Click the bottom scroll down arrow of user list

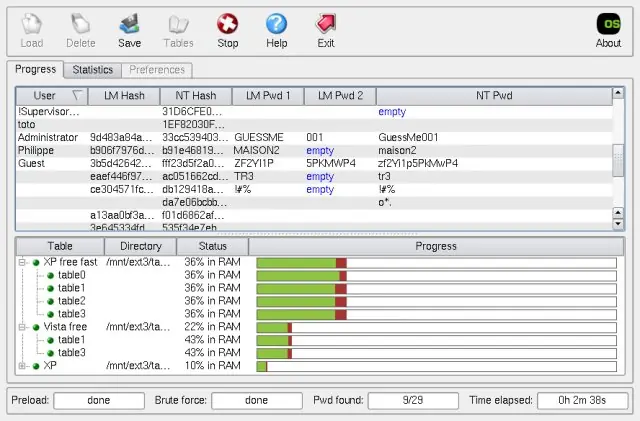click(x=618, y=224)
